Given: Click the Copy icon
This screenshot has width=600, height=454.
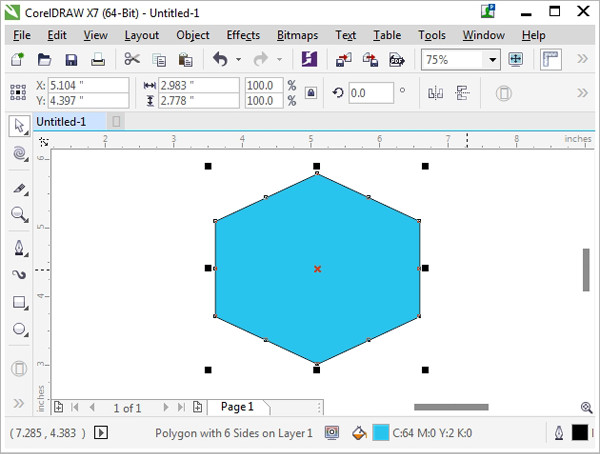Looking at the screenshot, I should [159, 60].
